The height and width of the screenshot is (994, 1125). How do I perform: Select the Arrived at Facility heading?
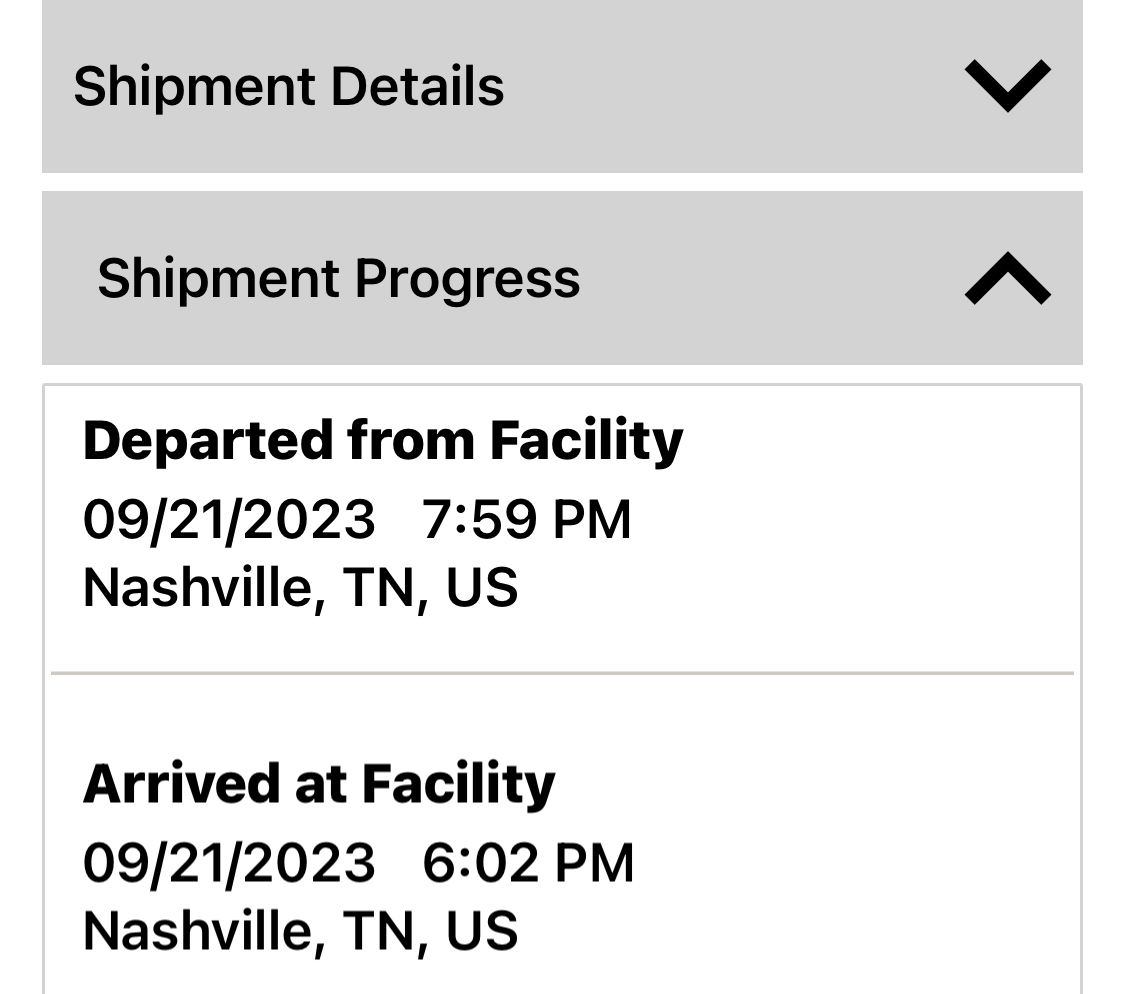(x=318, y=783)
